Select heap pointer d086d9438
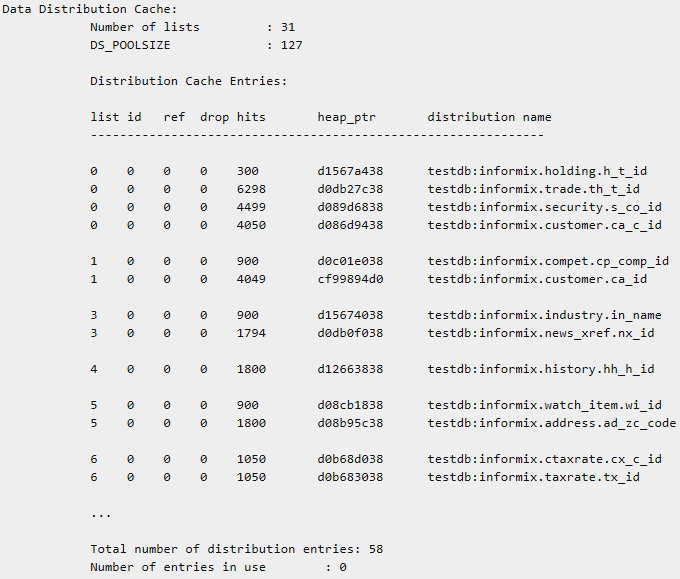 [x=350, y=225]
